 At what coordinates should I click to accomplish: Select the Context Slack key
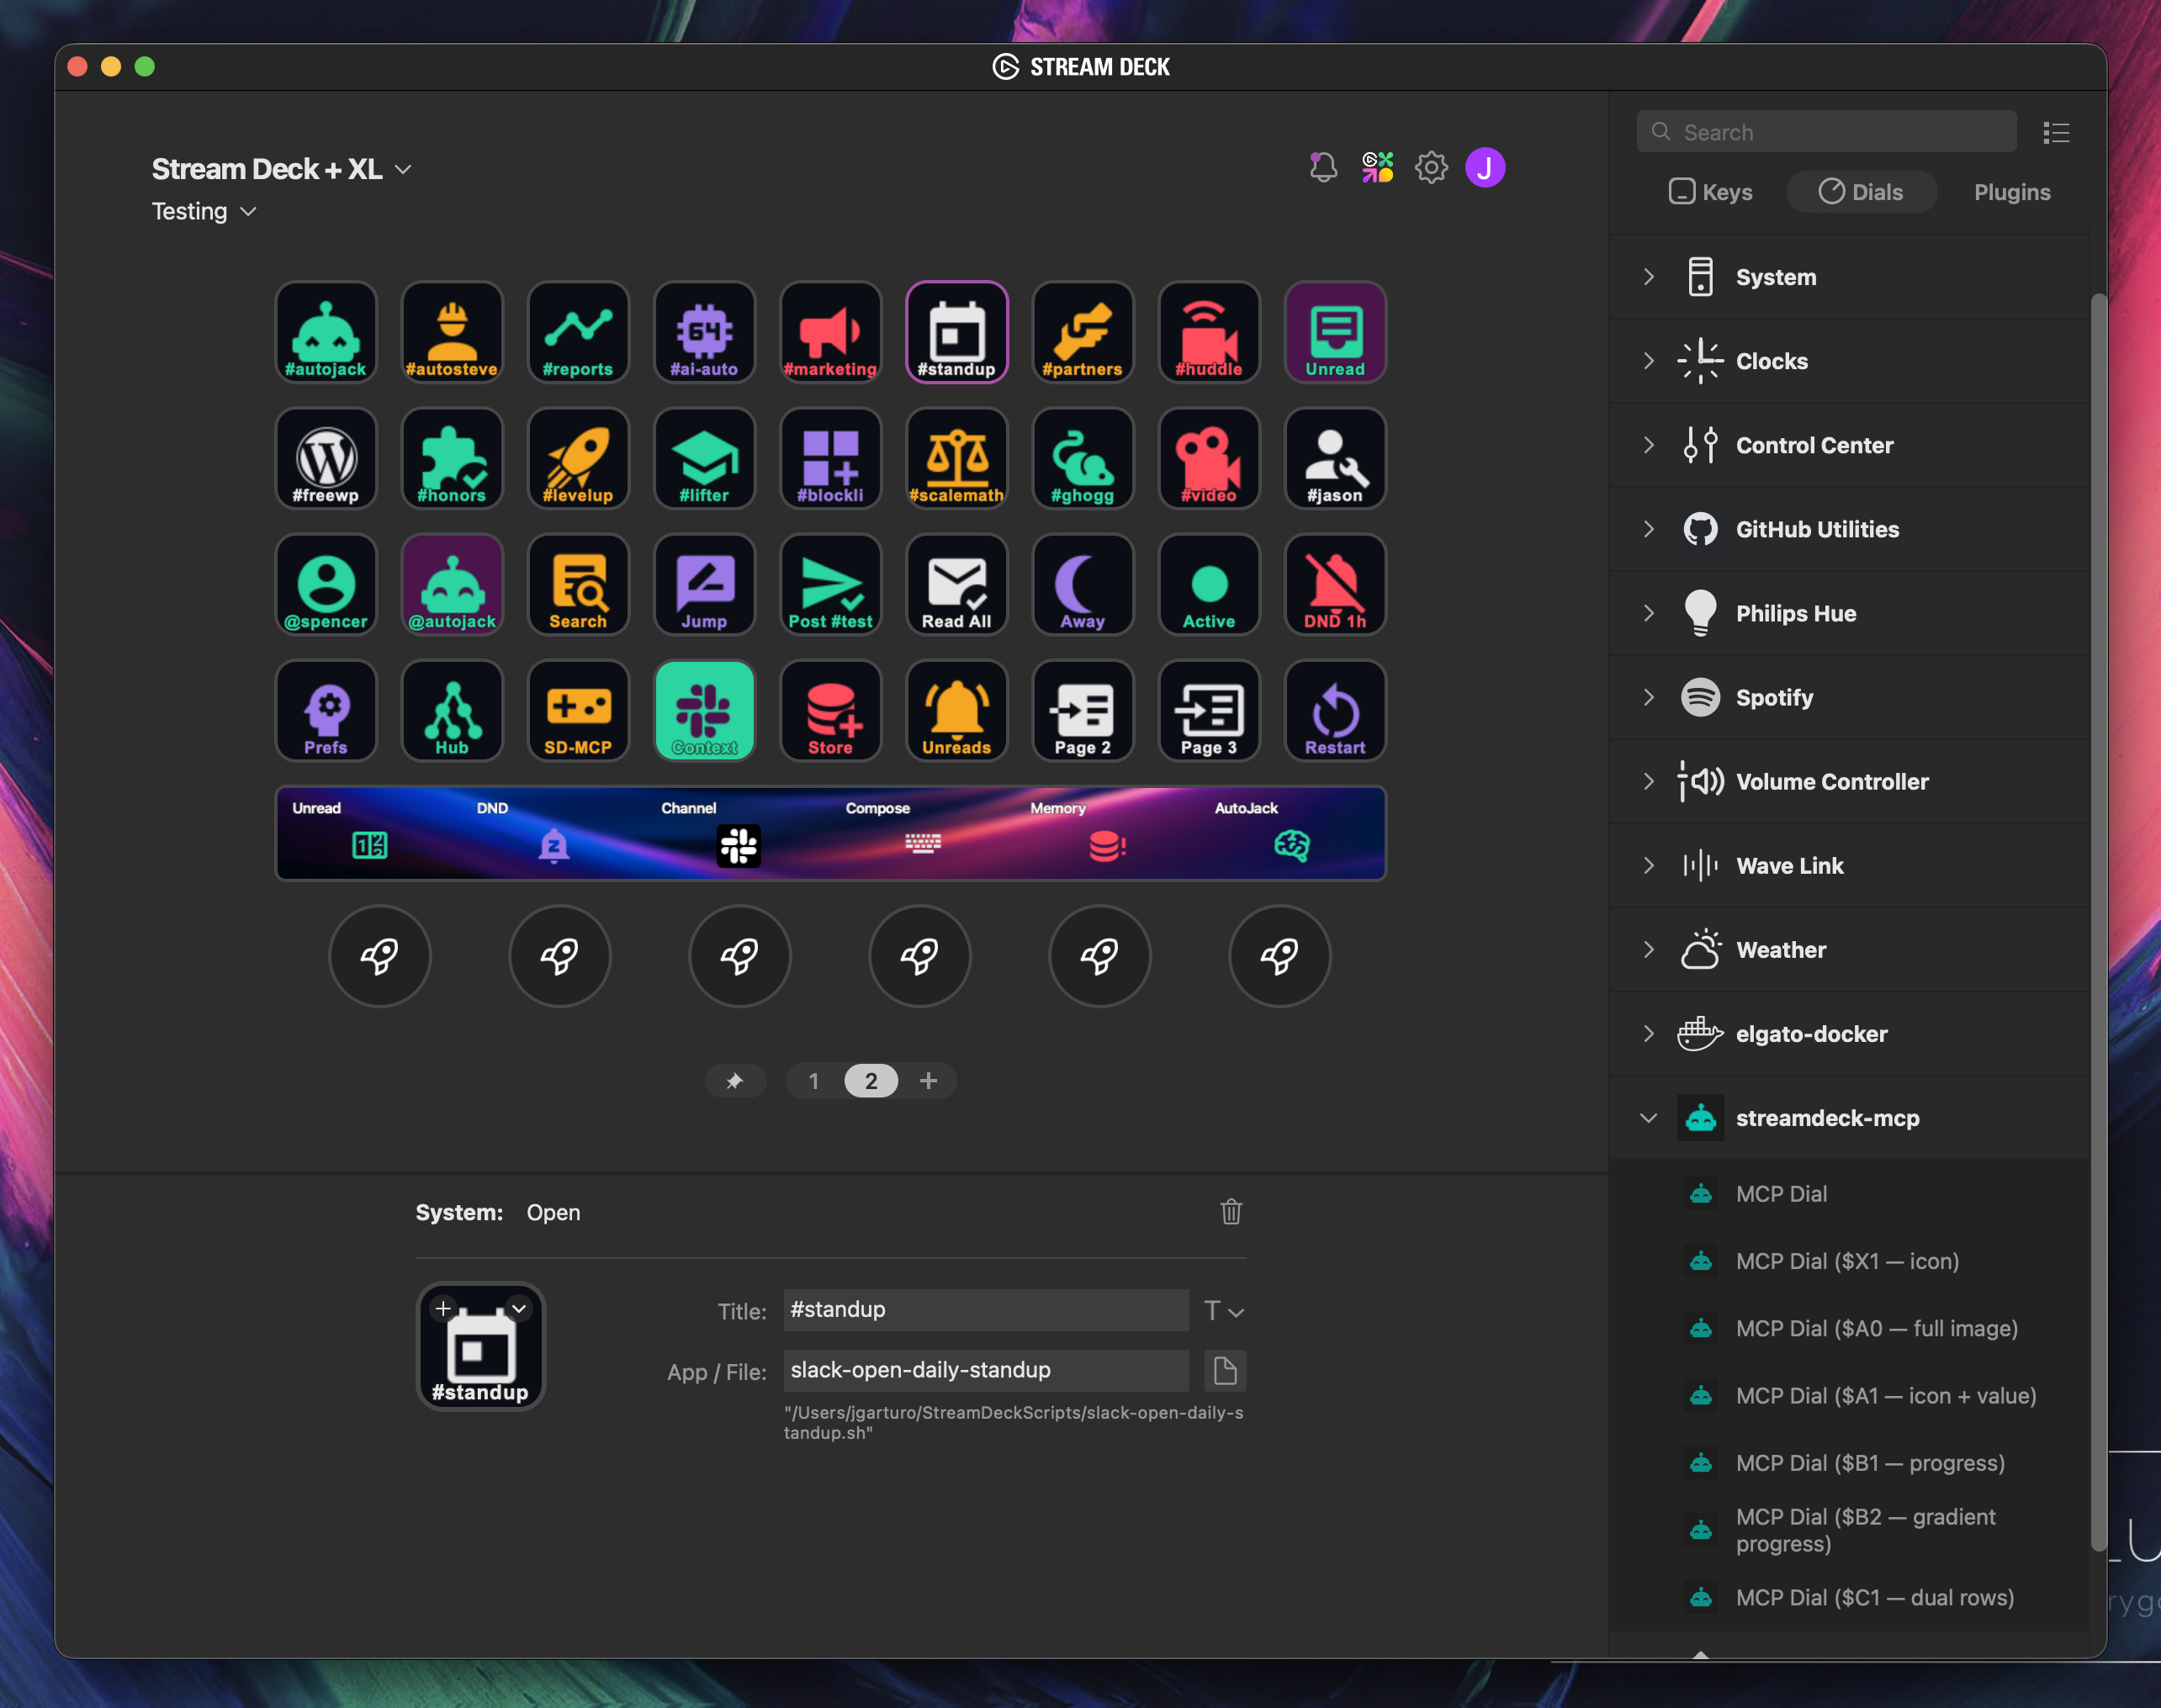point(704,710)
